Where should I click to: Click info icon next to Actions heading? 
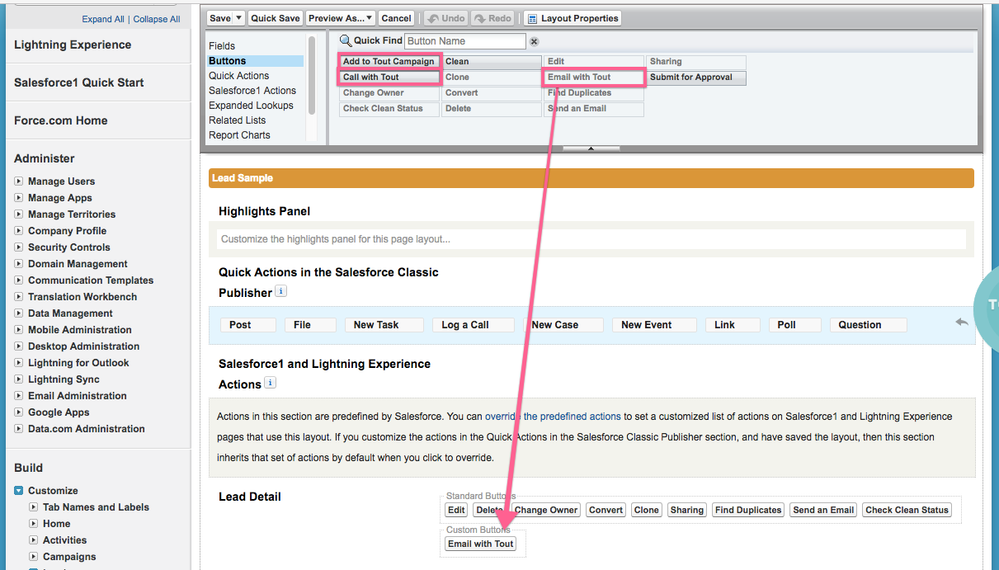[270, 383]
